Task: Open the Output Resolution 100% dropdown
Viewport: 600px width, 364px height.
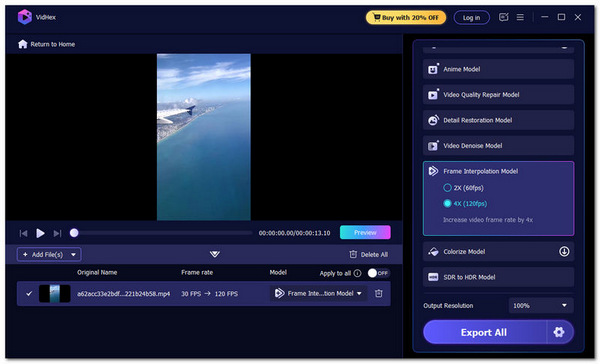Action: pyautogui.click(x=541, y=305)
